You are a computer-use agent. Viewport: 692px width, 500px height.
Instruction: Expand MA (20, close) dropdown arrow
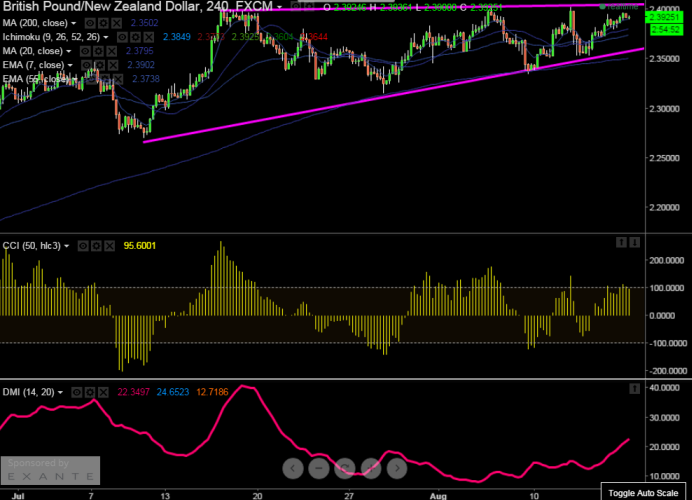69,52
